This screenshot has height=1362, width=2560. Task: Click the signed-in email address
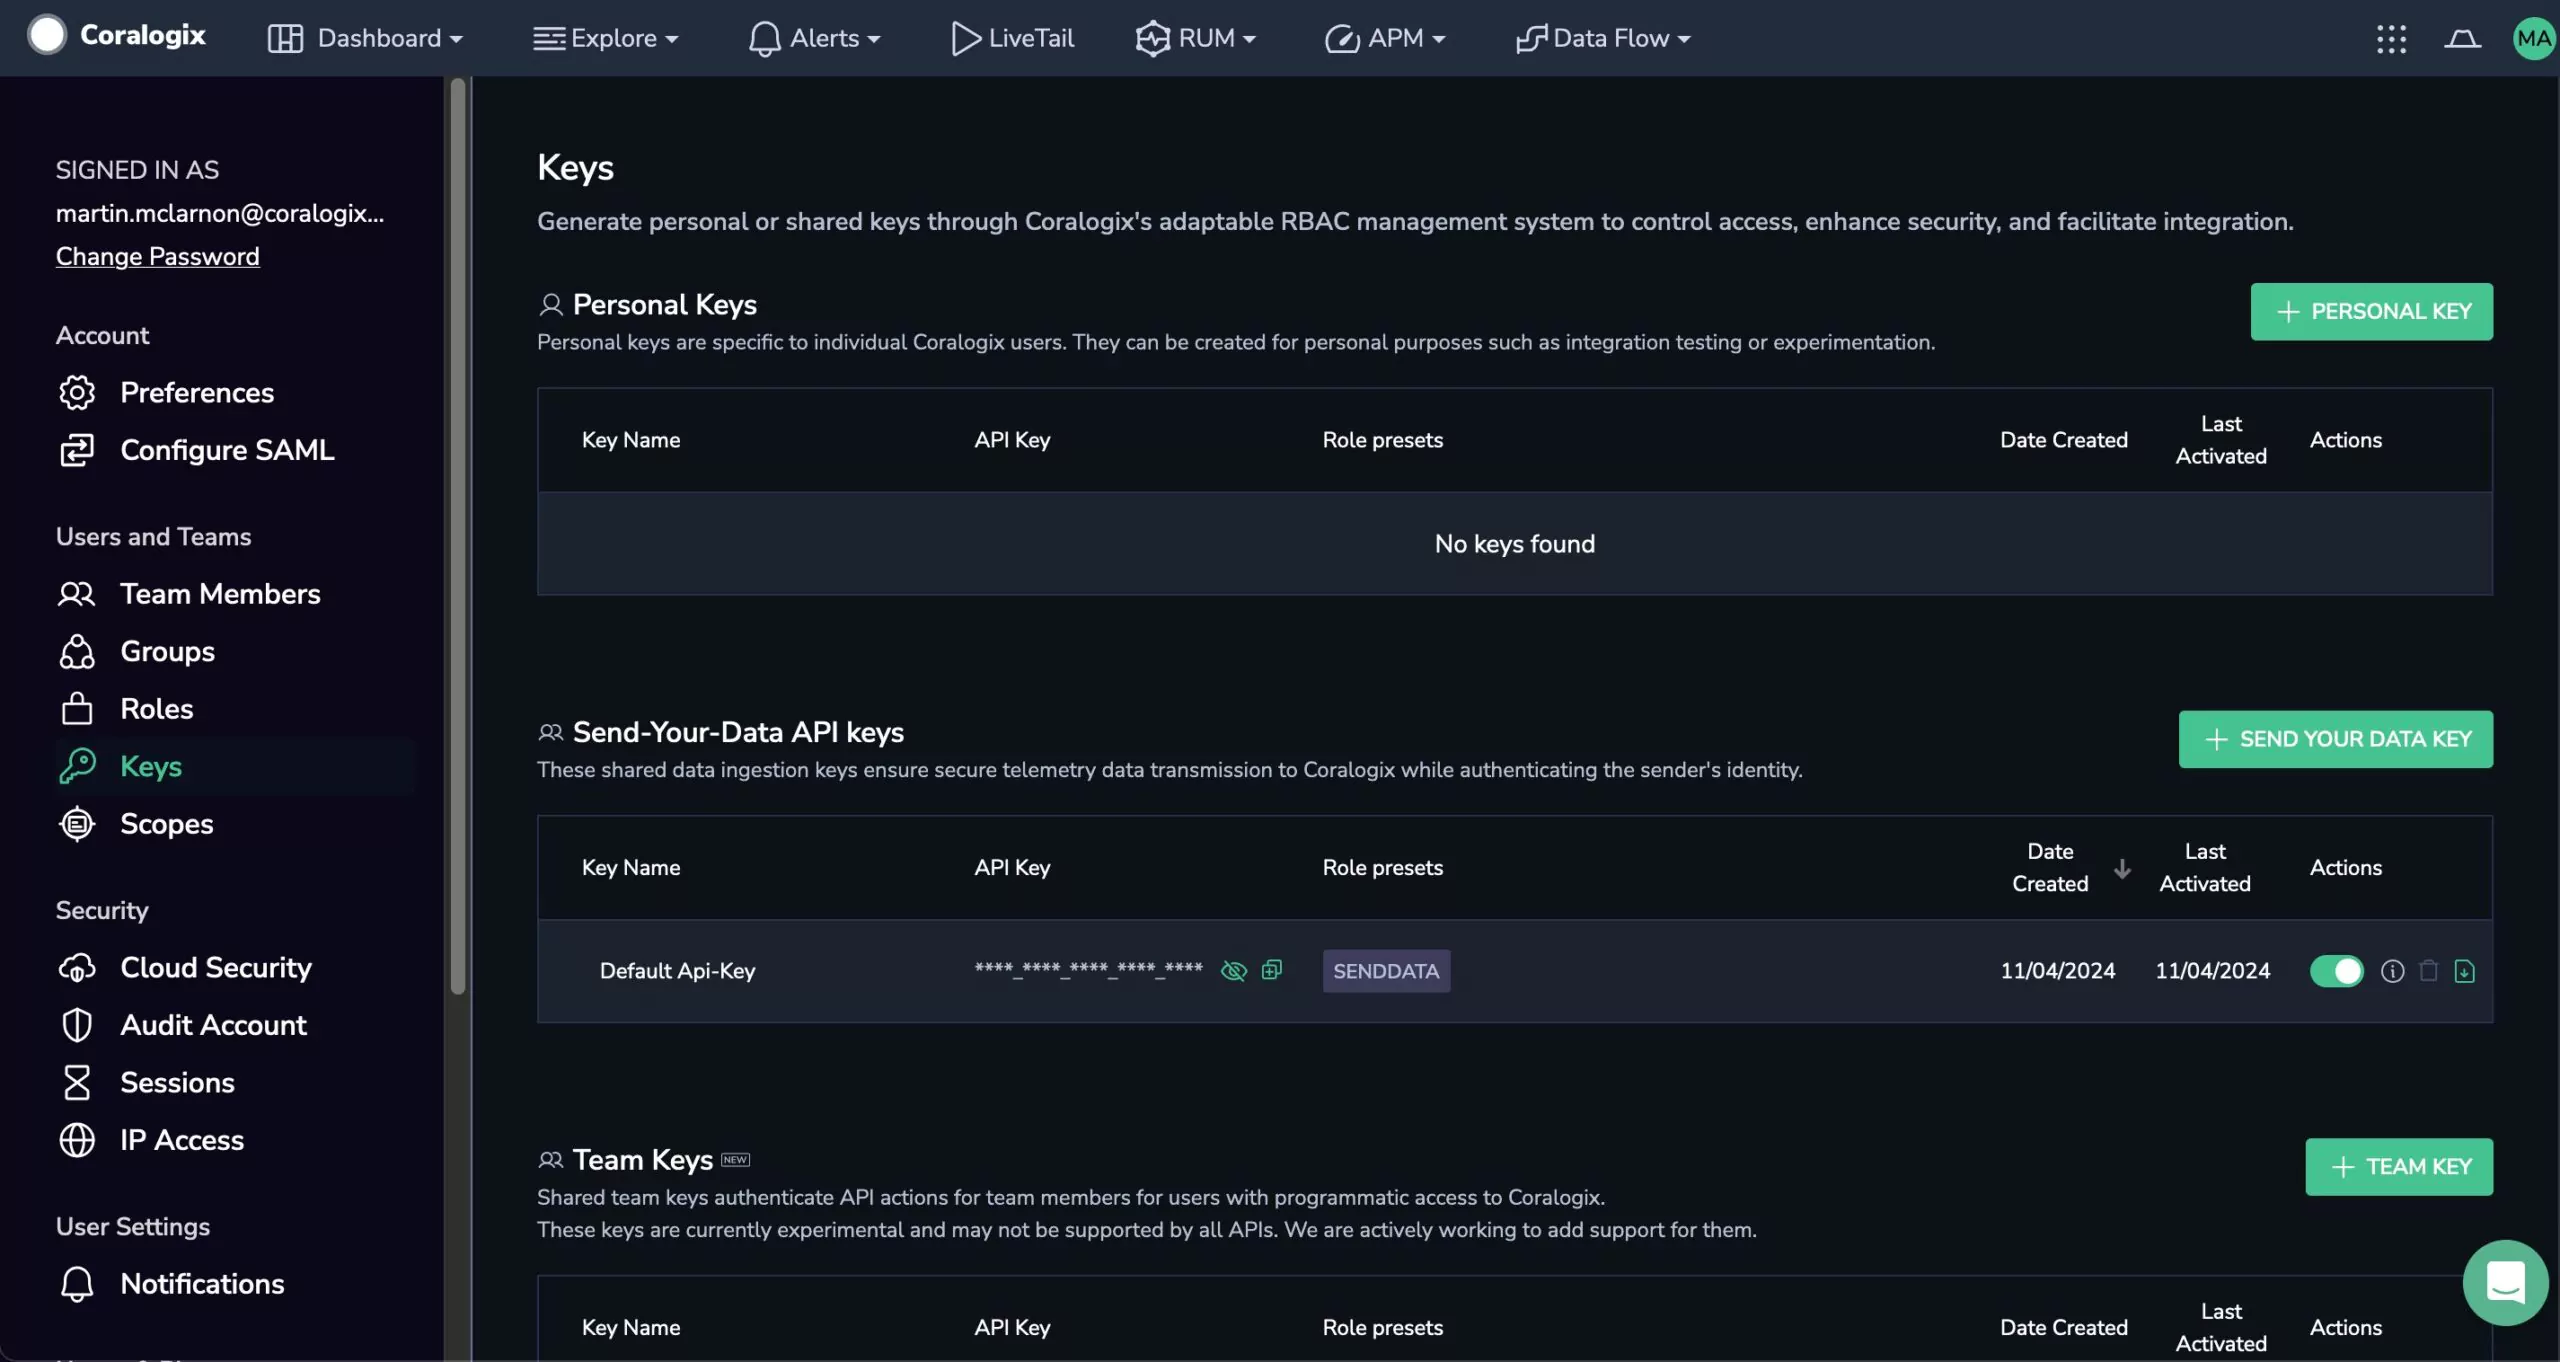point(220,214)
